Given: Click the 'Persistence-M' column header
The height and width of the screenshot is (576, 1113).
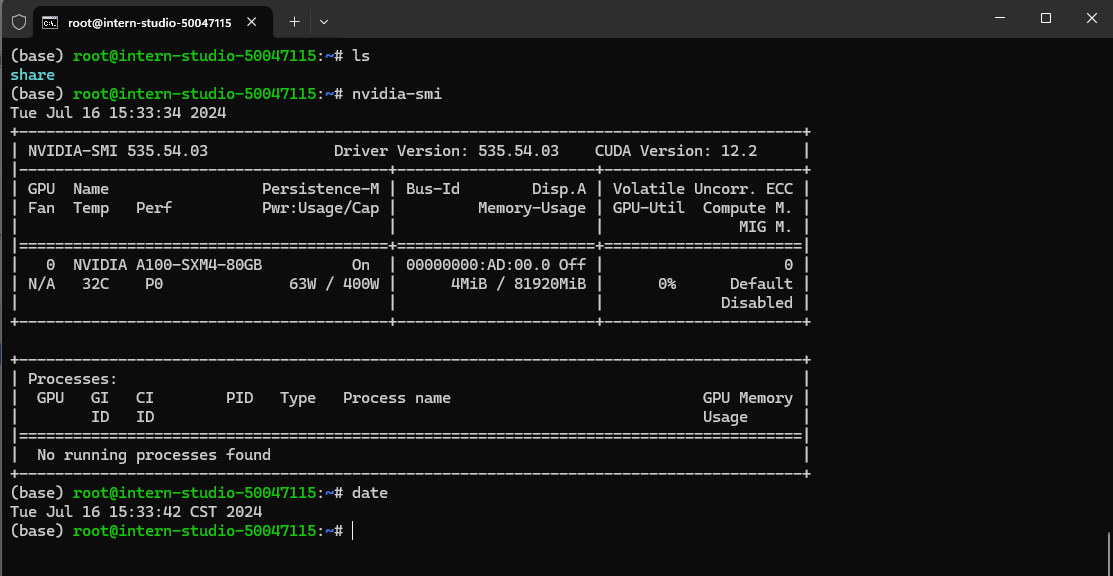Looking at the screenshot, I should [320, 189].
